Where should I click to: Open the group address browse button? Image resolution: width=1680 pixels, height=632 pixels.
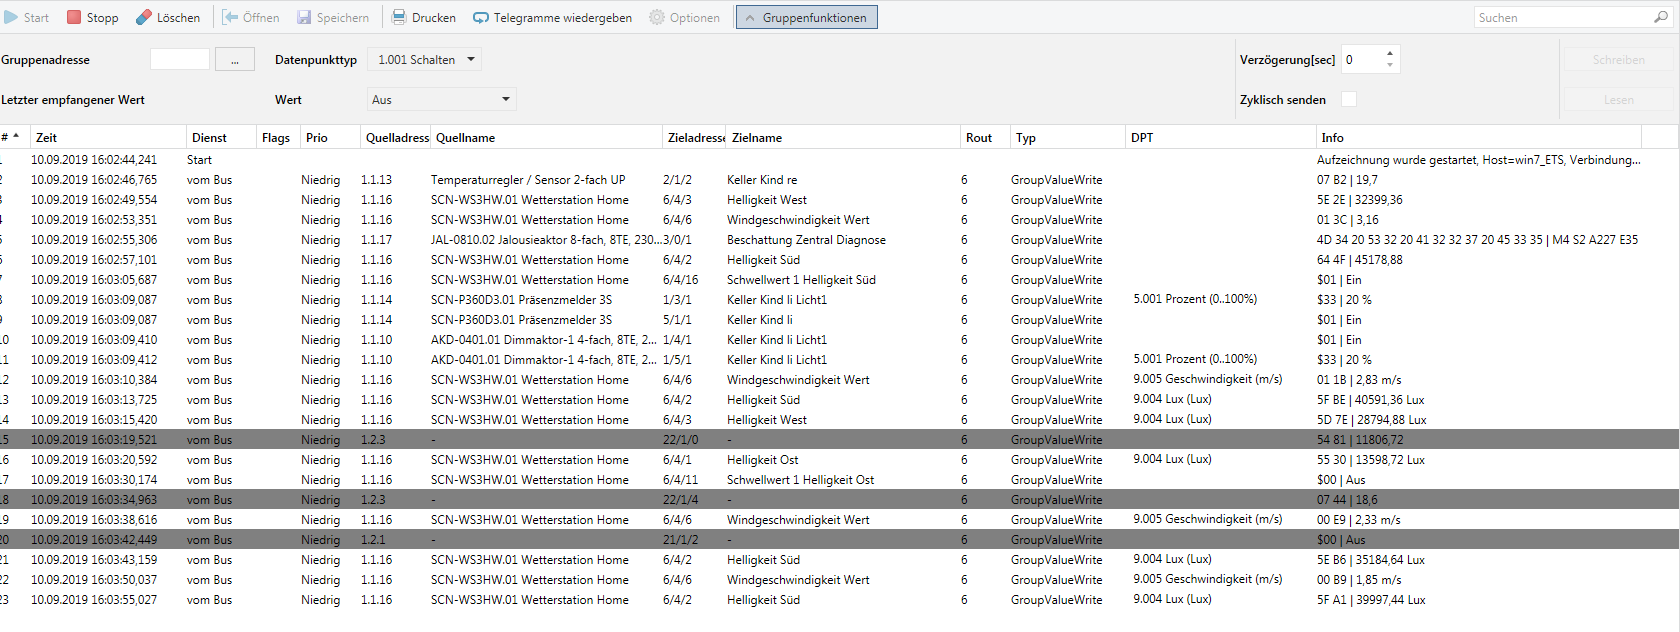235,59
